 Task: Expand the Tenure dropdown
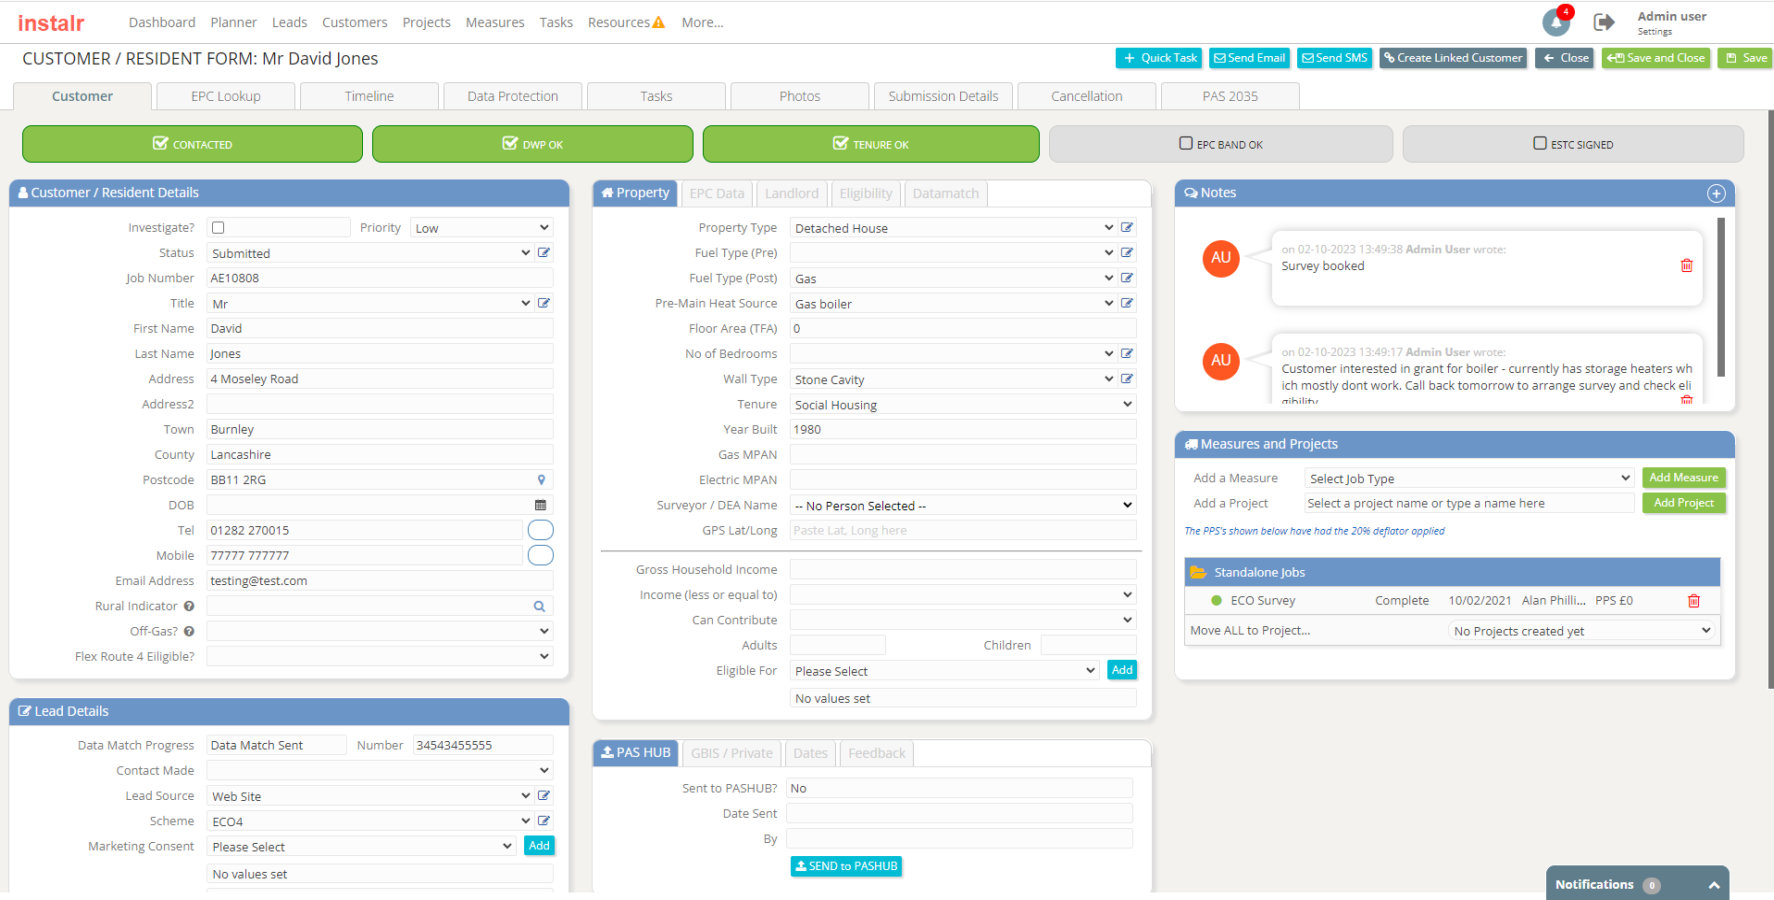962,405
